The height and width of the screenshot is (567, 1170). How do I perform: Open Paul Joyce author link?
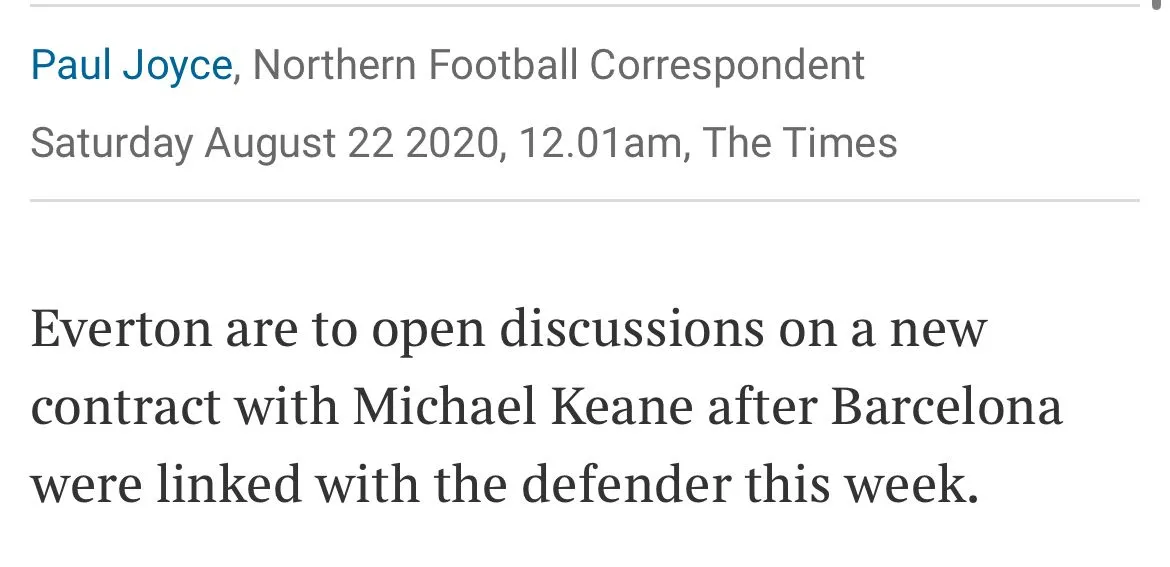click(131, 66)
